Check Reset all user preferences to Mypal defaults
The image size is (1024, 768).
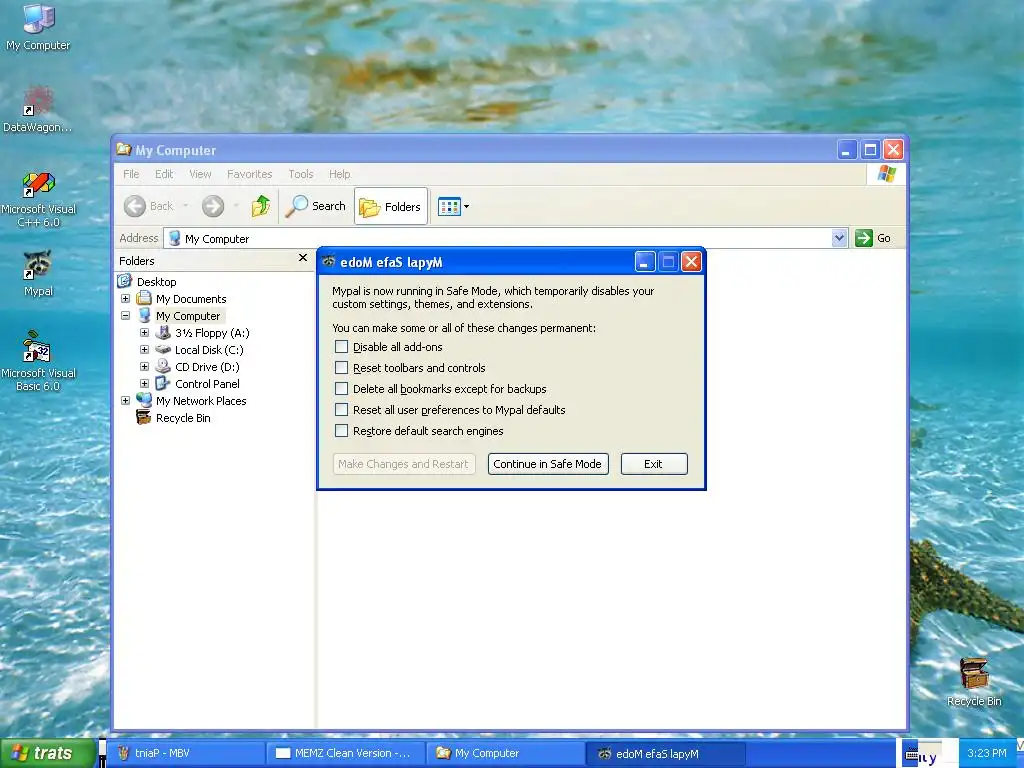341,409
